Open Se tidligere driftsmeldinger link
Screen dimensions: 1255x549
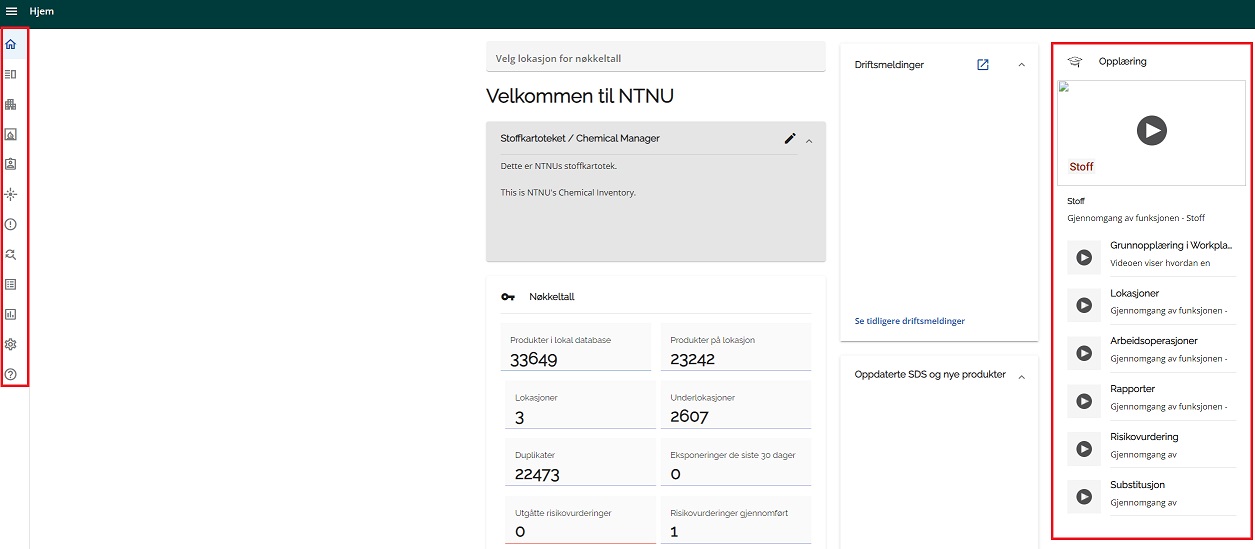[909, 321]
